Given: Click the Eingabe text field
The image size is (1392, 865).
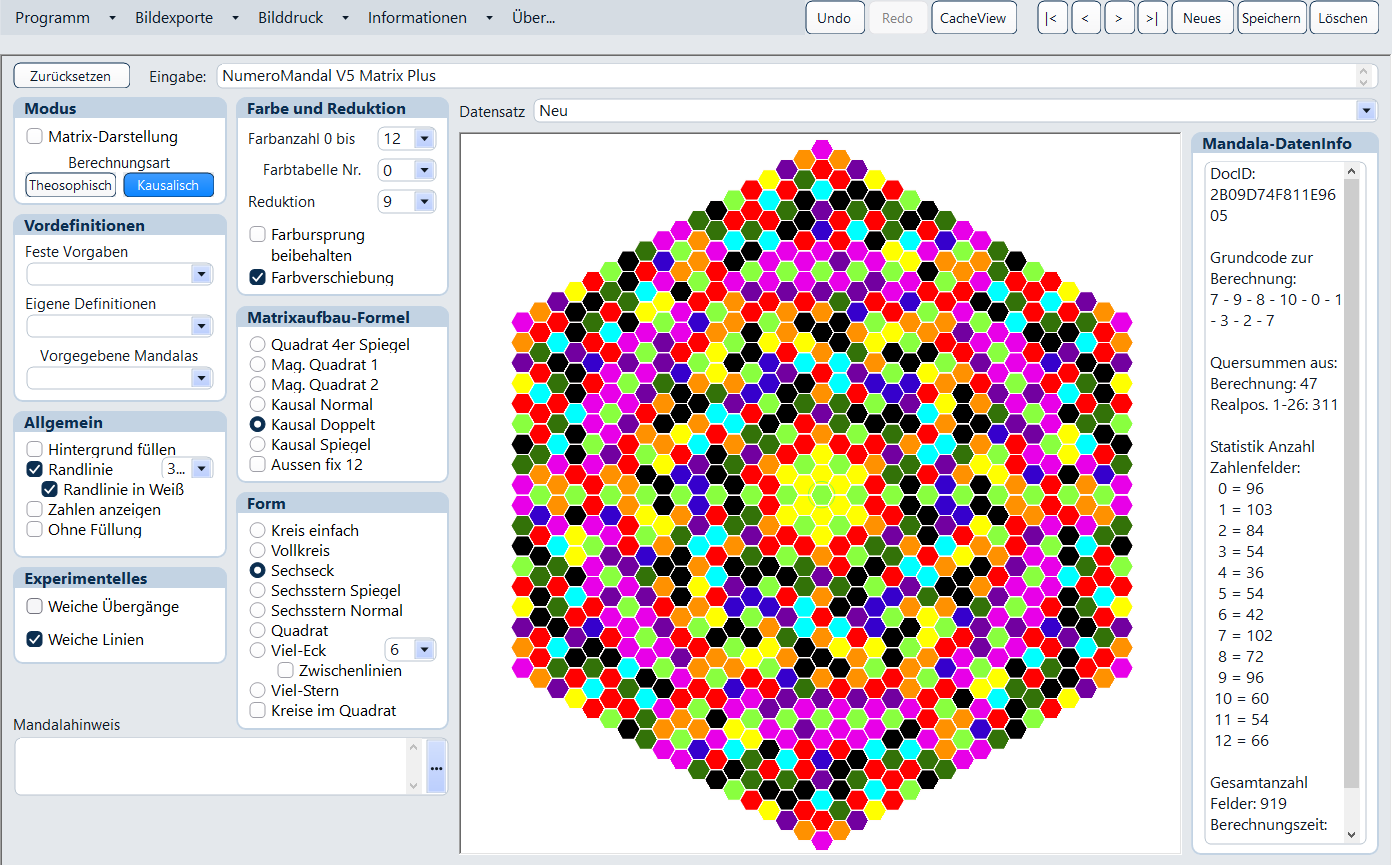Looking at the screenshot, I should coord(798,76).
